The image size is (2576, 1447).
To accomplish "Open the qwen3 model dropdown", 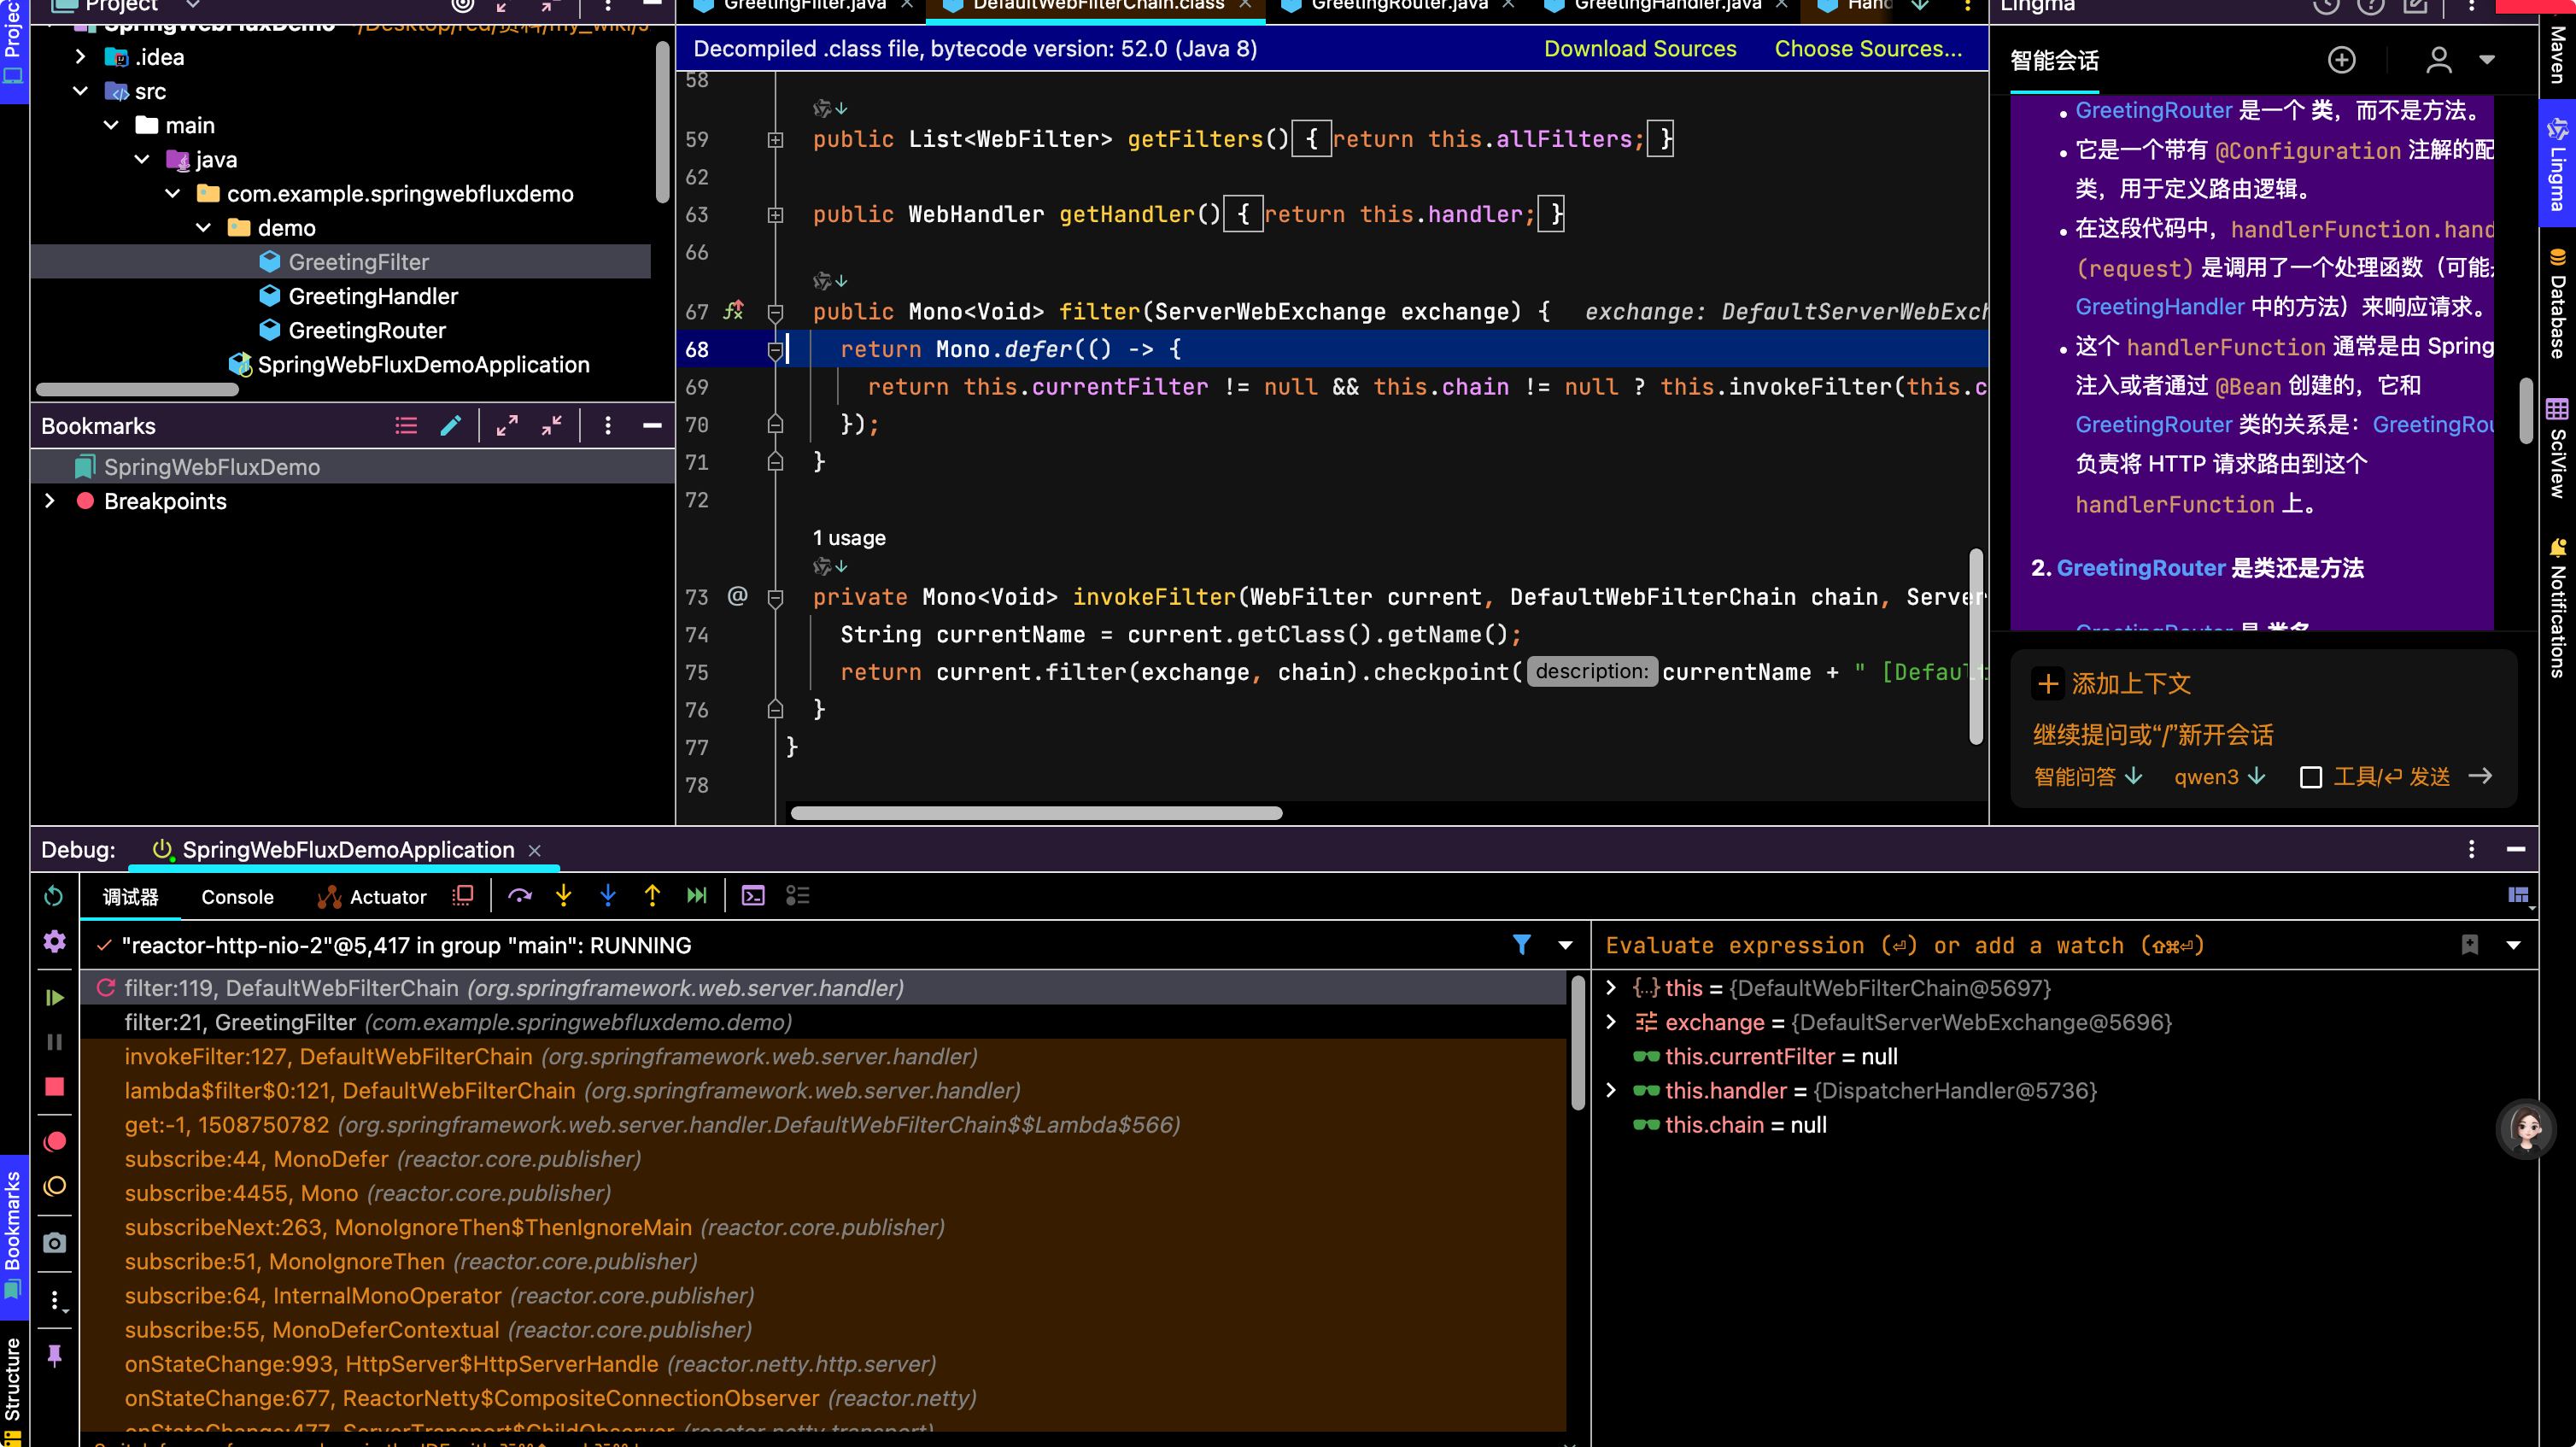I will point(2218,777).
